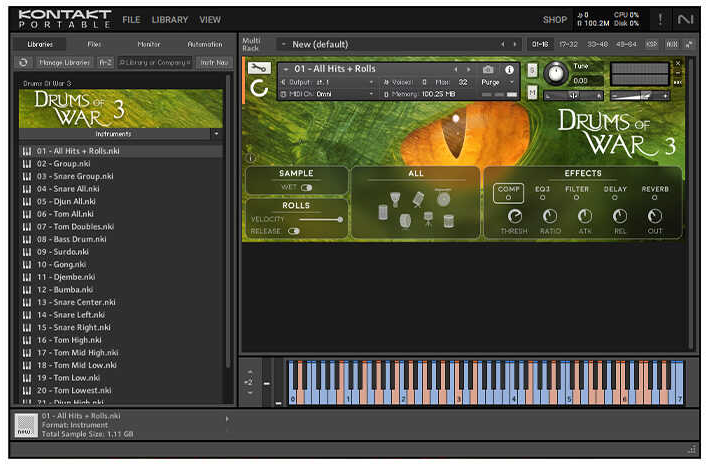Open the instrument info icon

coord(509,70)
